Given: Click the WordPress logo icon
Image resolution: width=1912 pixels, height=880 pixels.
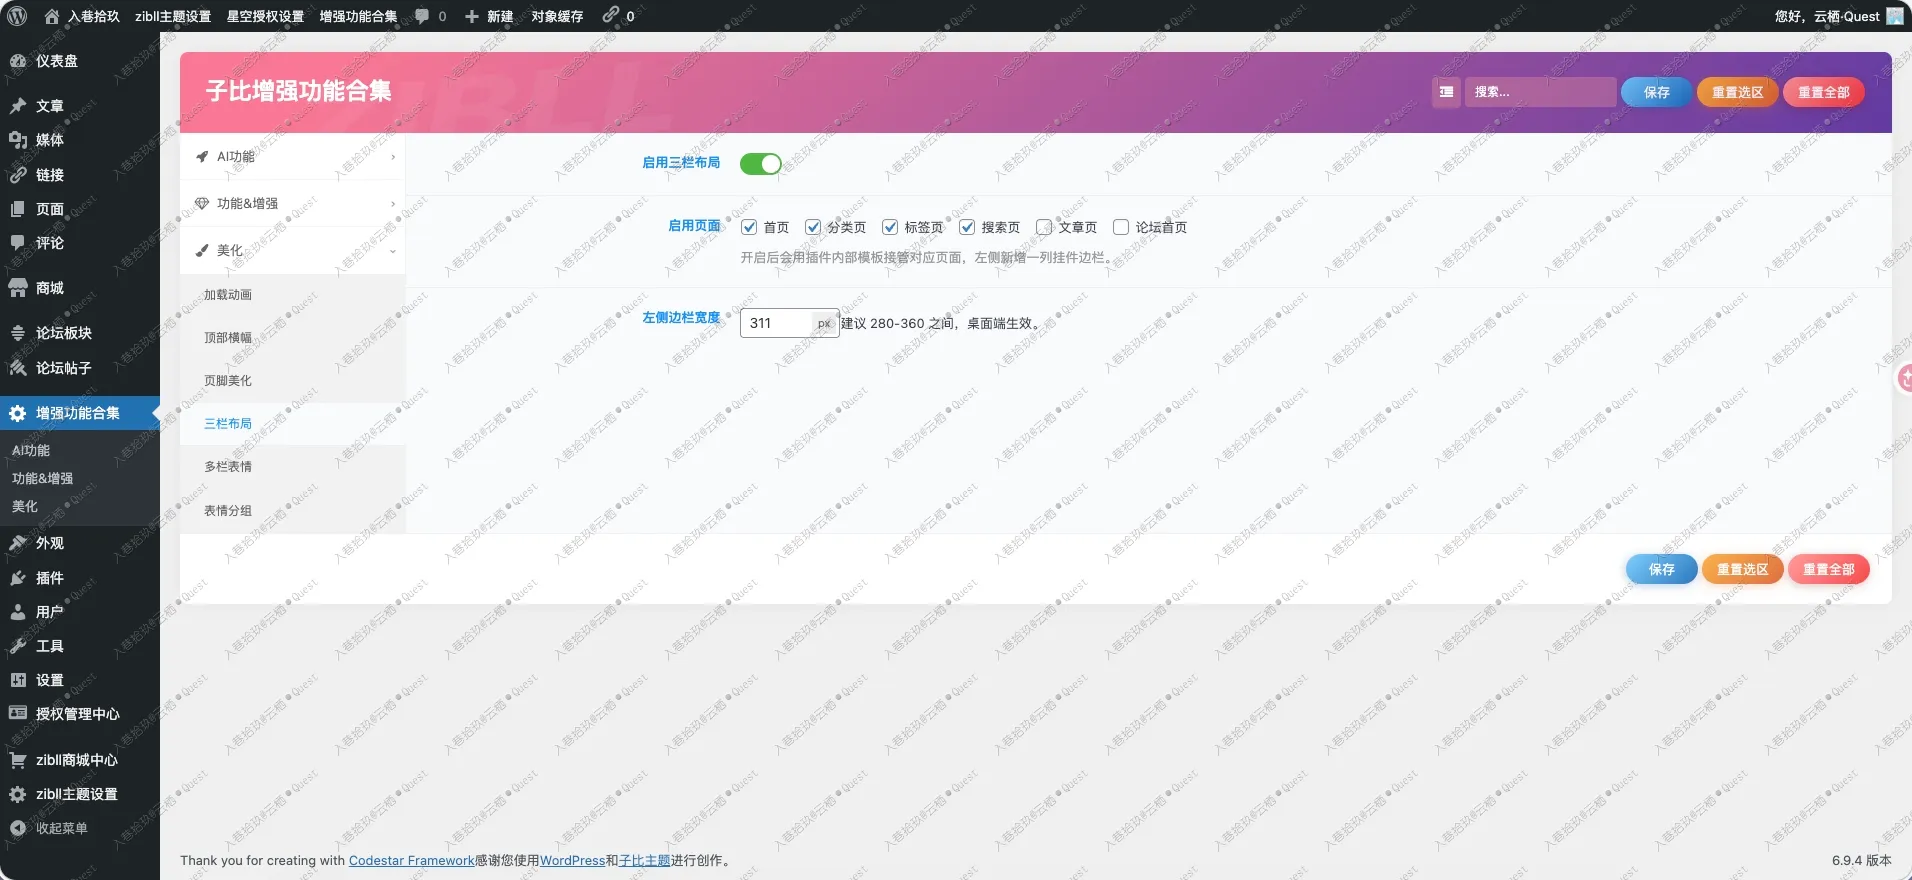Looking at the screenshot, I should click(x=17, y=16).
